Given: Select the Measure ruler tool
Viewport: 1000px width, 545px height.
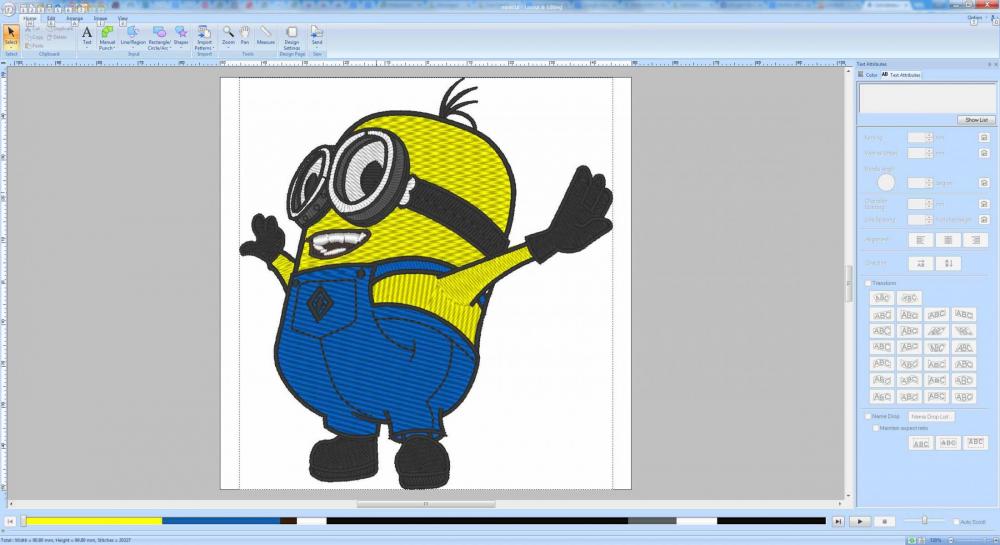Looking at the screenshot, I should pyautogui.click(x=265, y=37).
